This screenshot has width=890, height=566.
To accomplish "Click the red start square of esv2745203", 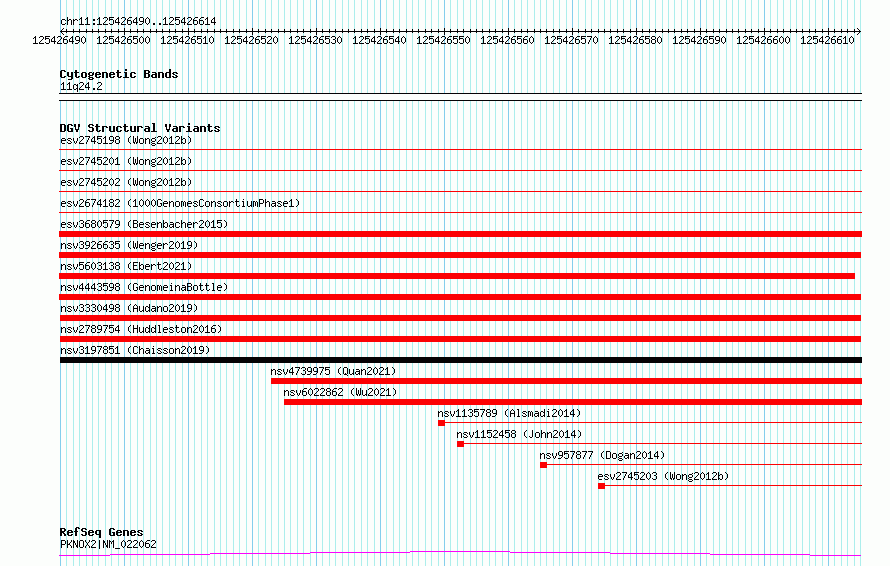I will click(601, 486).
